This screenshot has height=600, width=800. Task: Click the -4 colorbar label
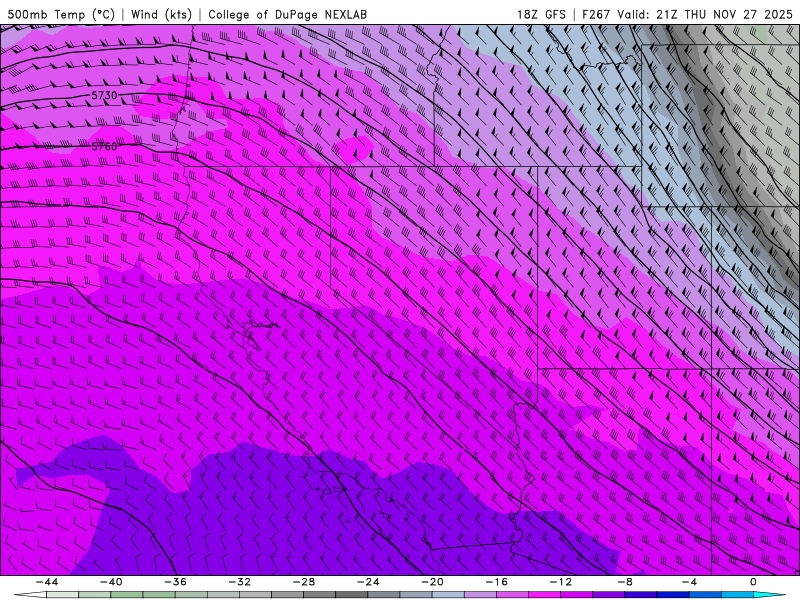pyautogui.click(x=690, y=582)
